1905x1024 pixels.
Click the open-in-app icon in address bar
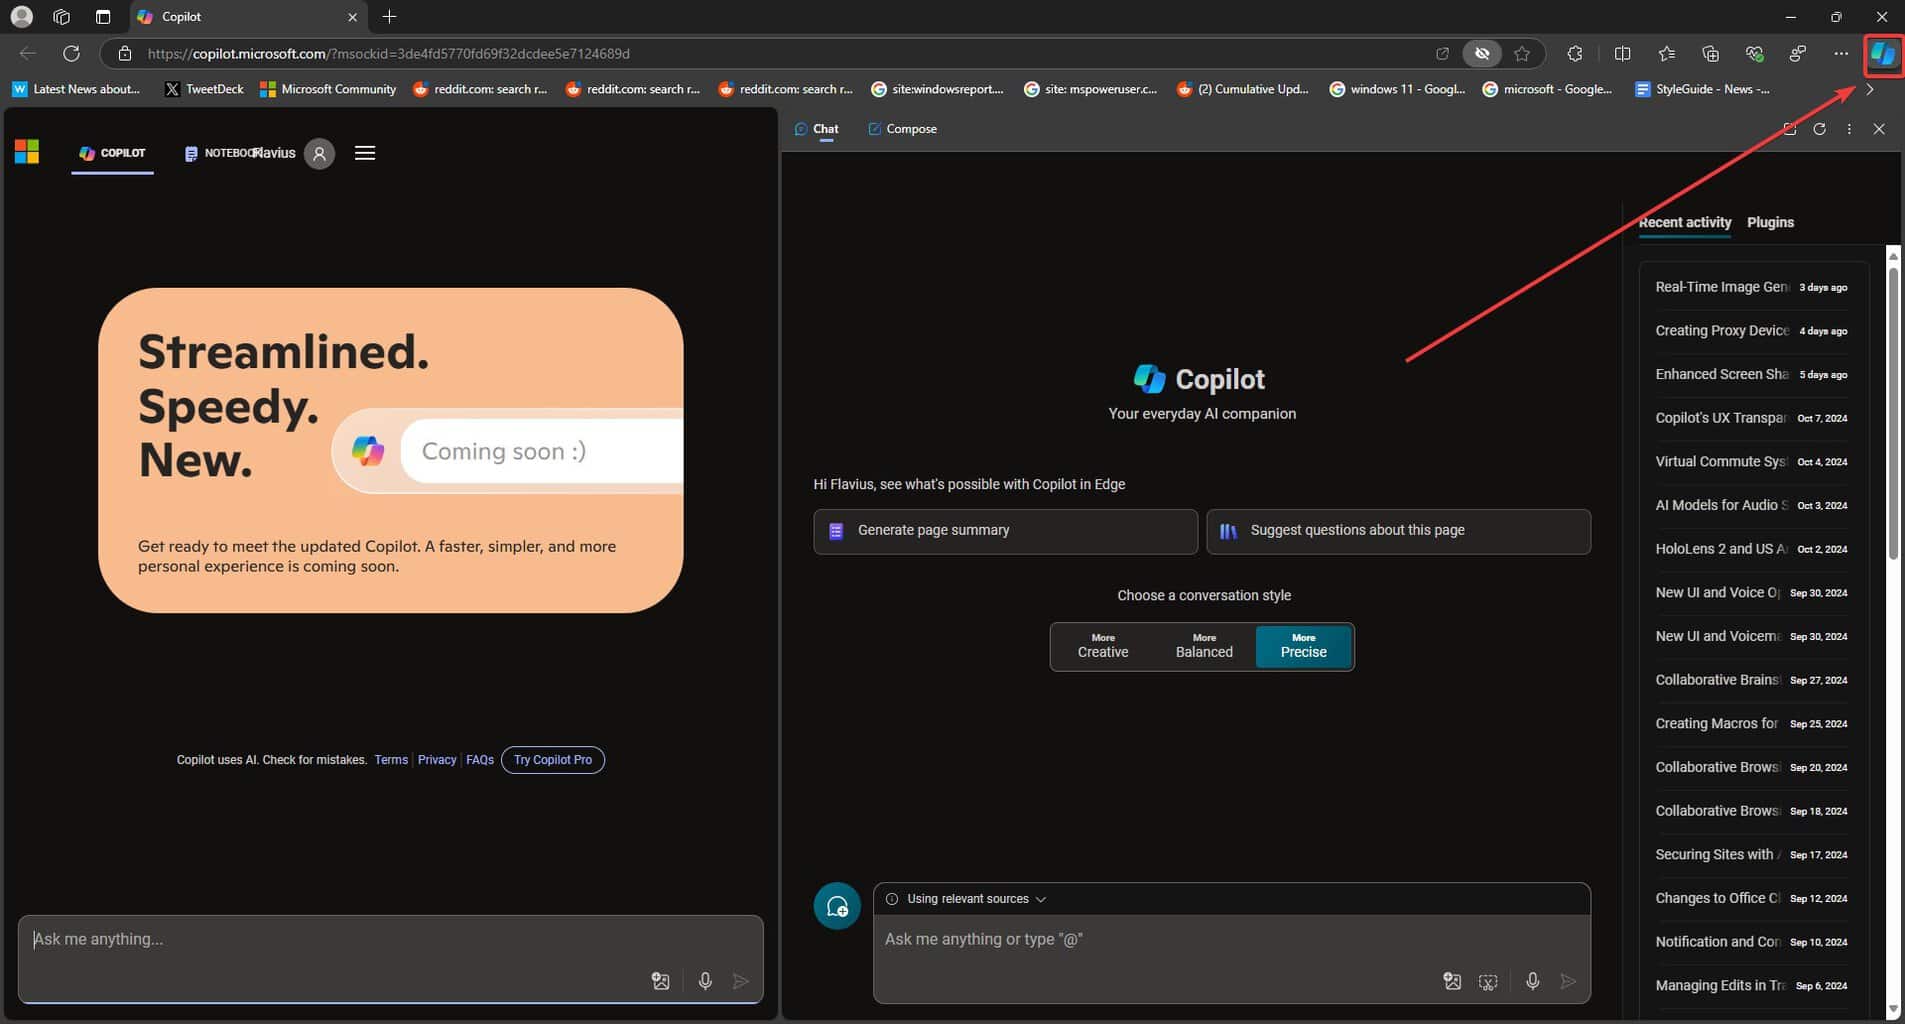click(1442, 54)
